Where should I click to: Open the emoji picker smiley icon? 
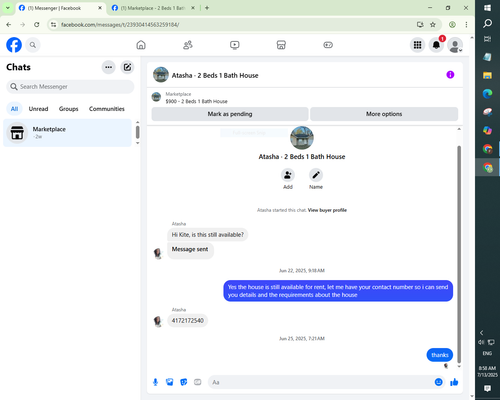point(439,382)
